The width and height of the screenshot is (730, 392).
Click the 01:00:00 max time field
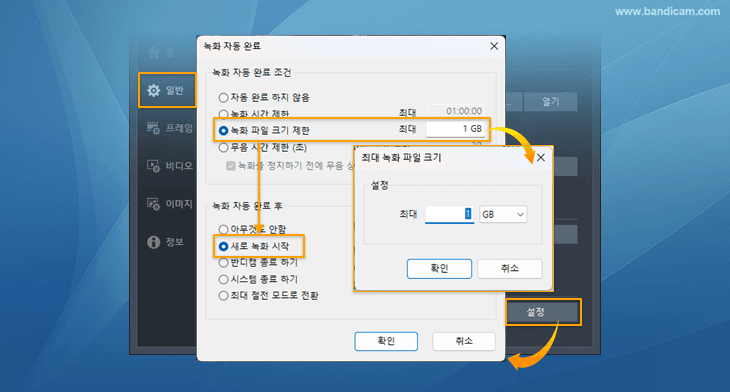click(x=455, y=111)
